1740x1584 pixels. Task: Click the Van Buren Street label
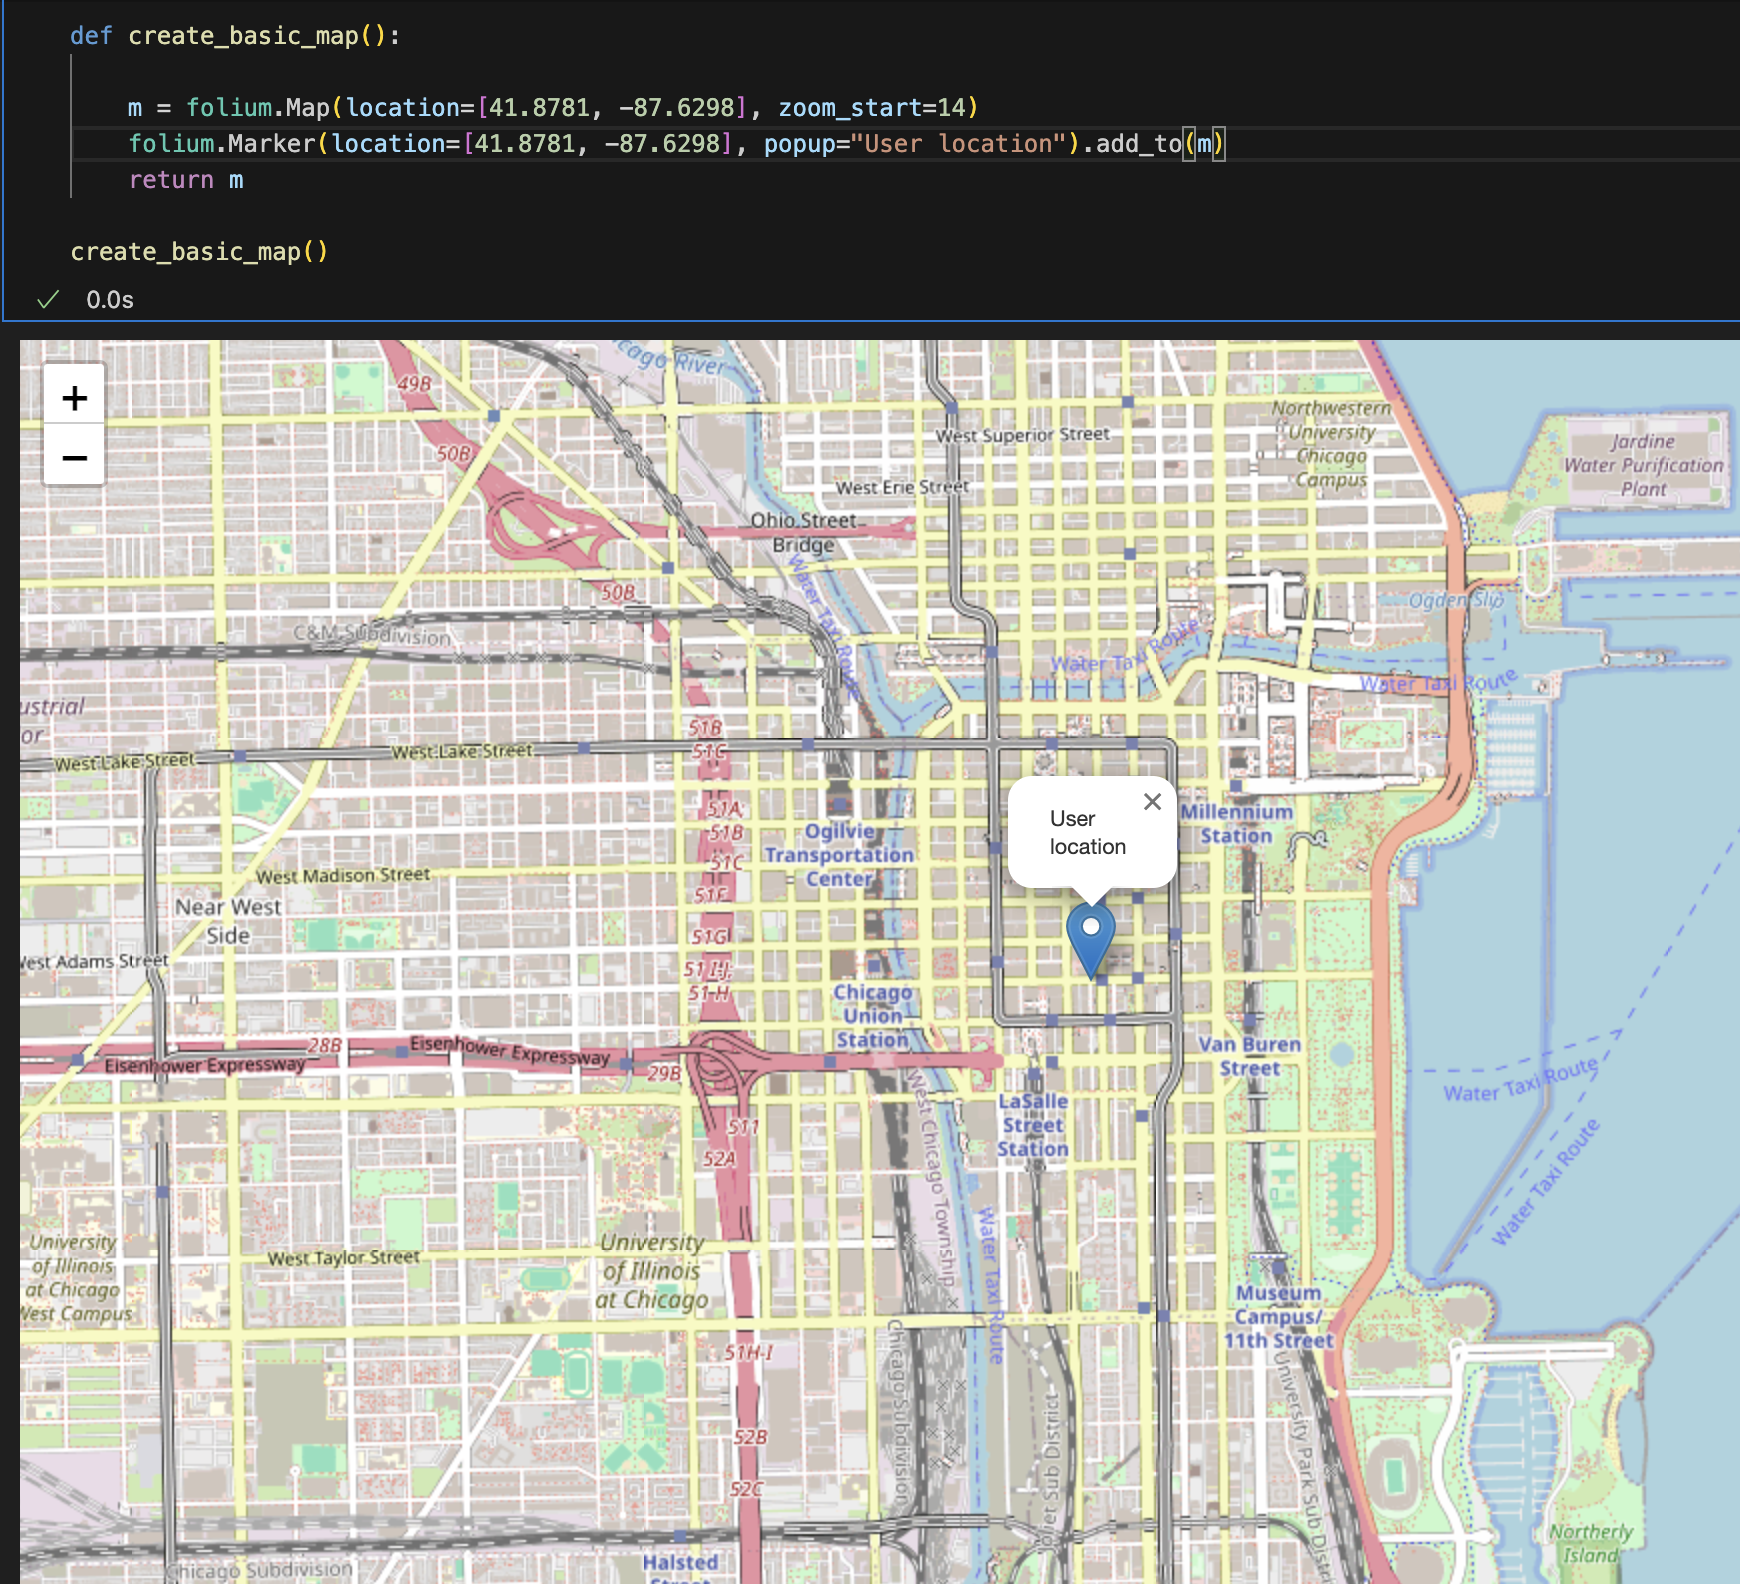[1250, 1056]
